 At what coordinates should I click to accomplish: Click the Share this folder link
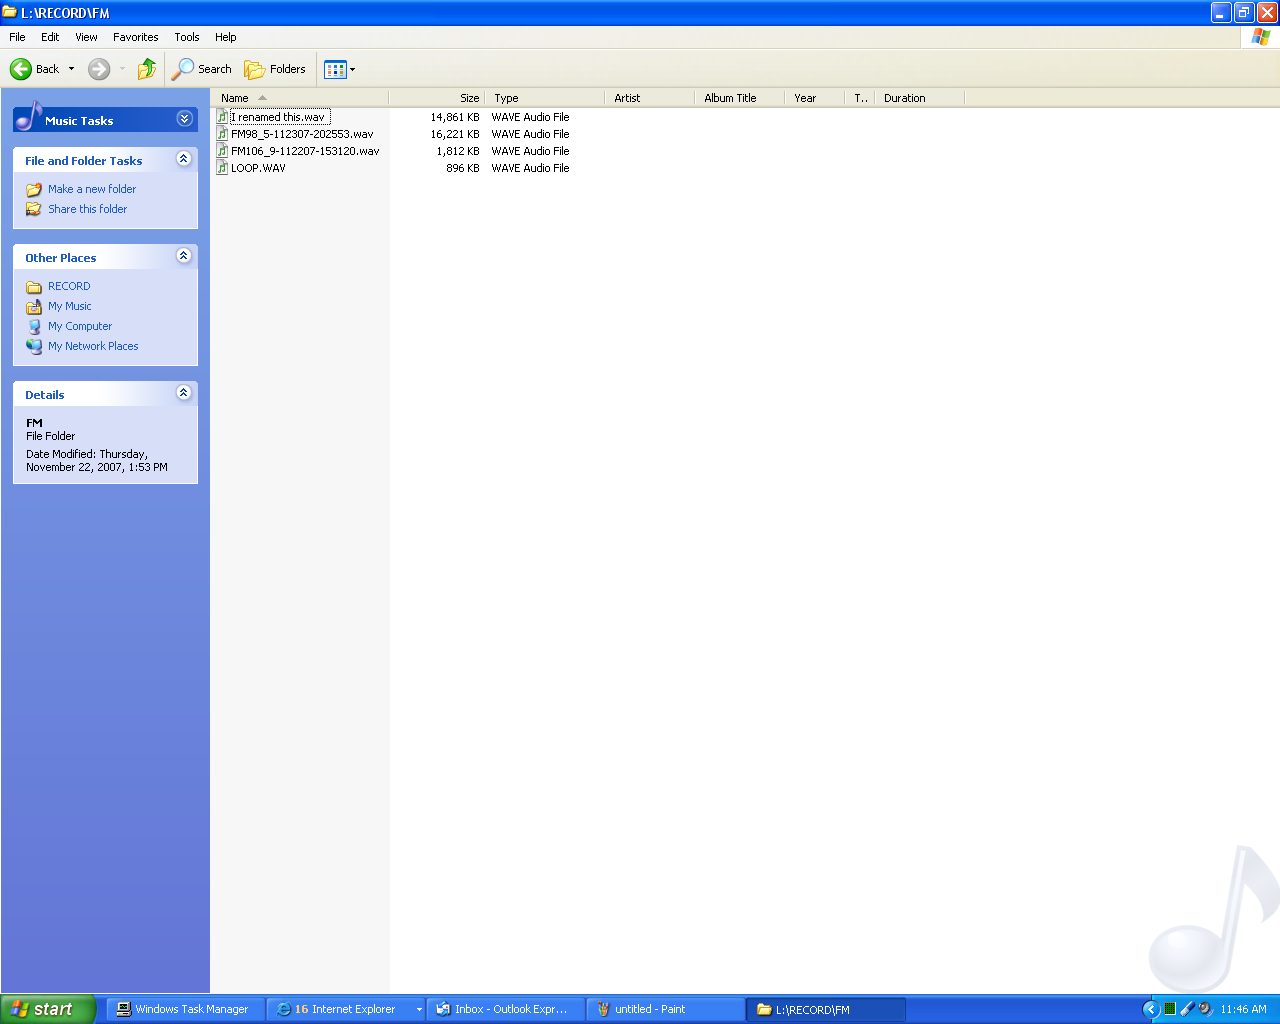88,209
